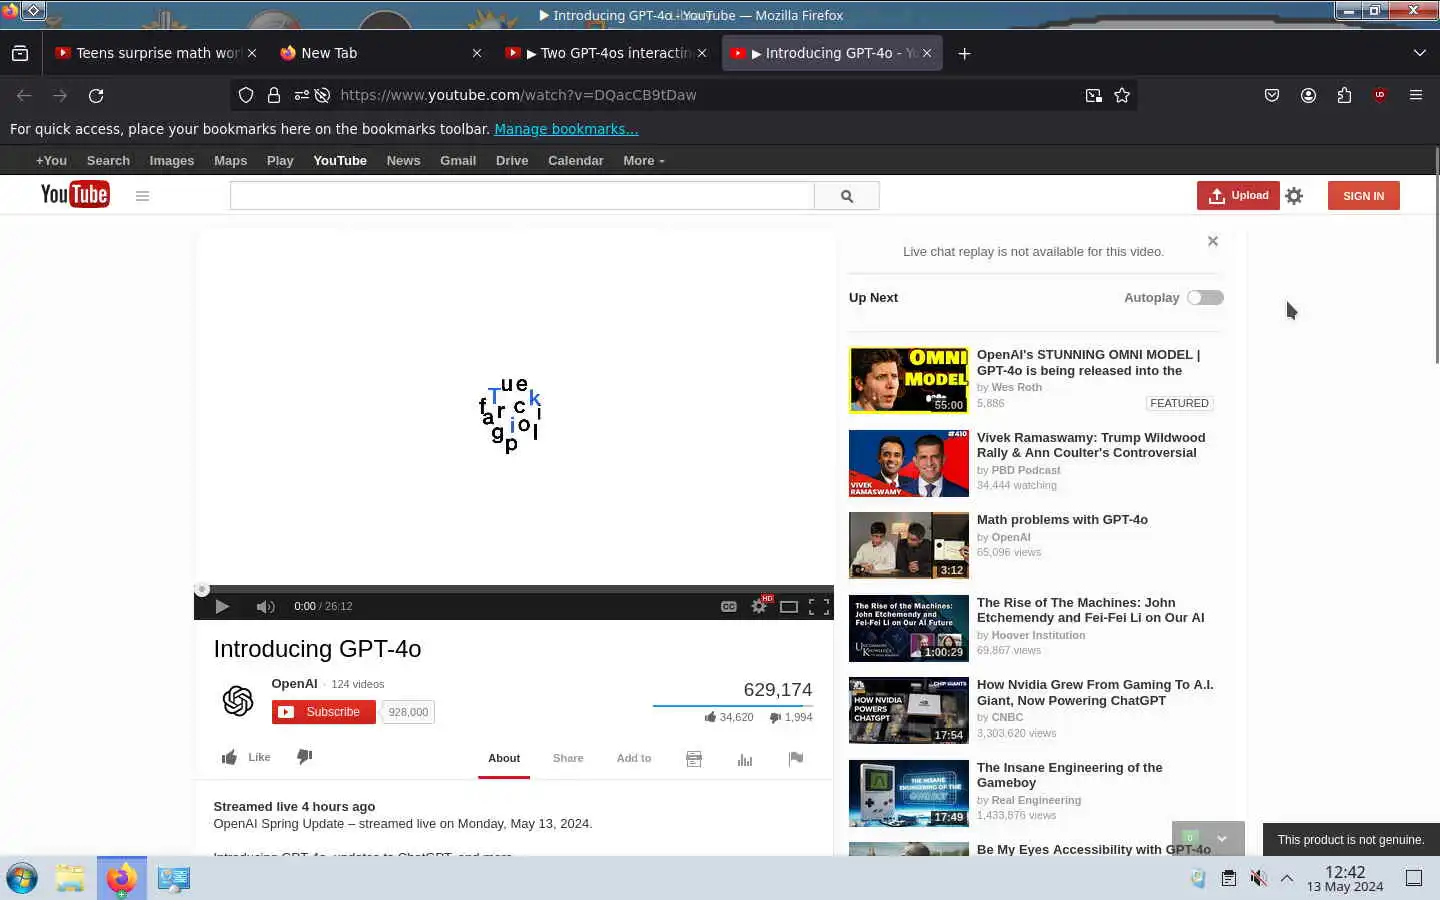Show hidden tray icons chevron

(x=1287, y=878)
